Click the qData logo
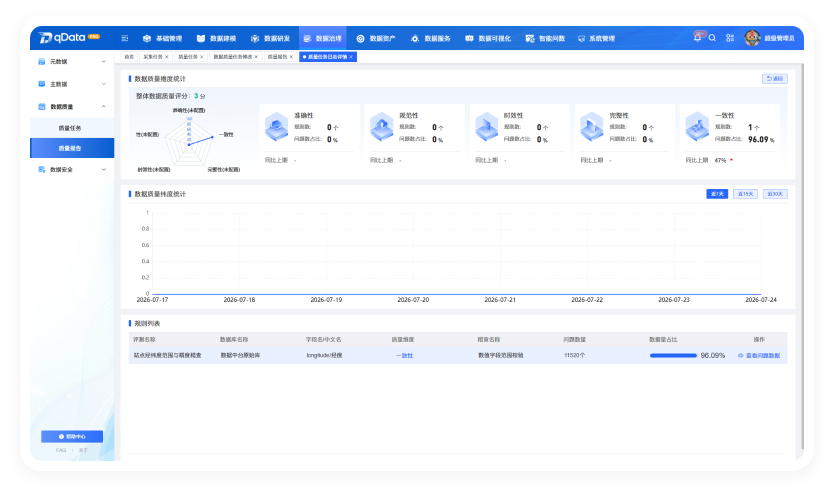The height and width of the screenshot is (495, 834). tap(69, 37)
